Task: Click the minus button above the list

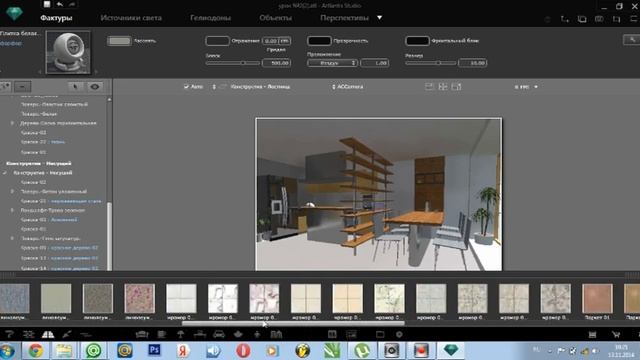Action: coord(22,87)
